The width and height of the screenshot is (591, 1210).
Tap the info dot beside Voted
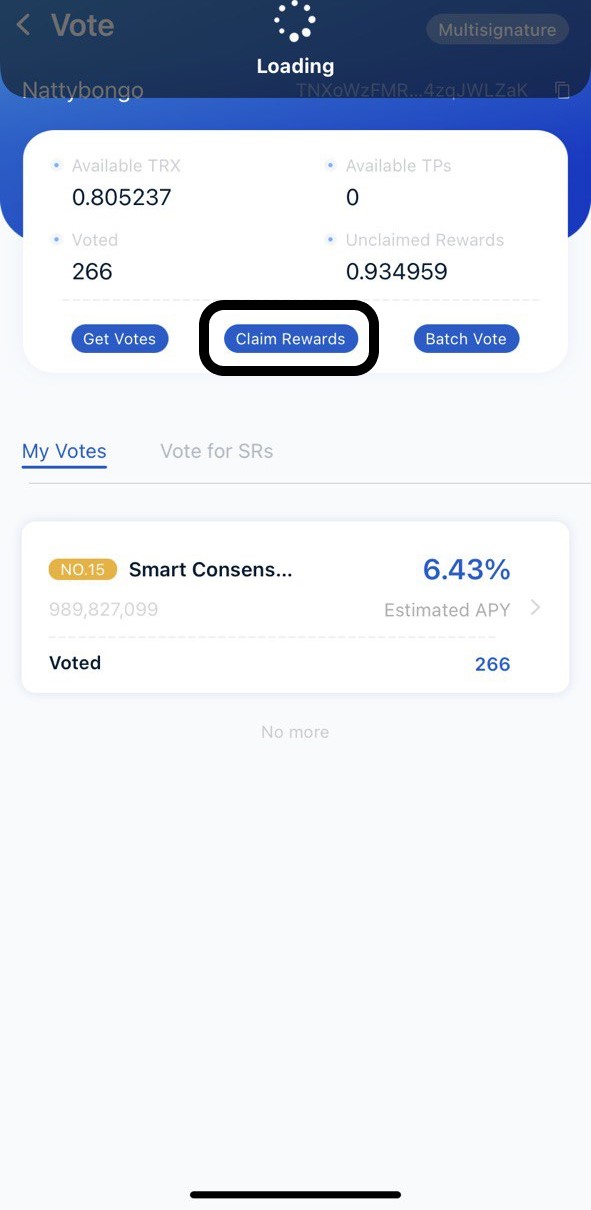(56, 240)
